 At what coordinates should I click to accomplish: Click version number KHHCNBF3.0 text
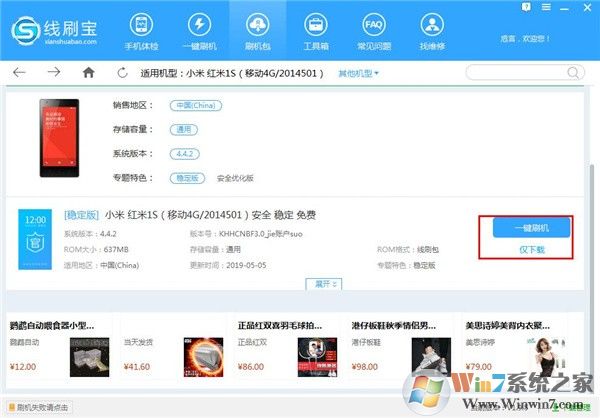(261, 234)
